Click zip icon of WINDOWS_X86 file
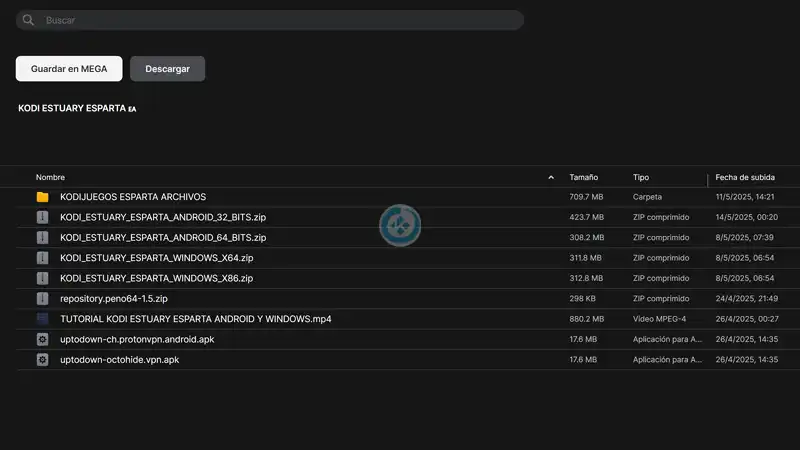This screenshot has height=450, width=800. 42,279
